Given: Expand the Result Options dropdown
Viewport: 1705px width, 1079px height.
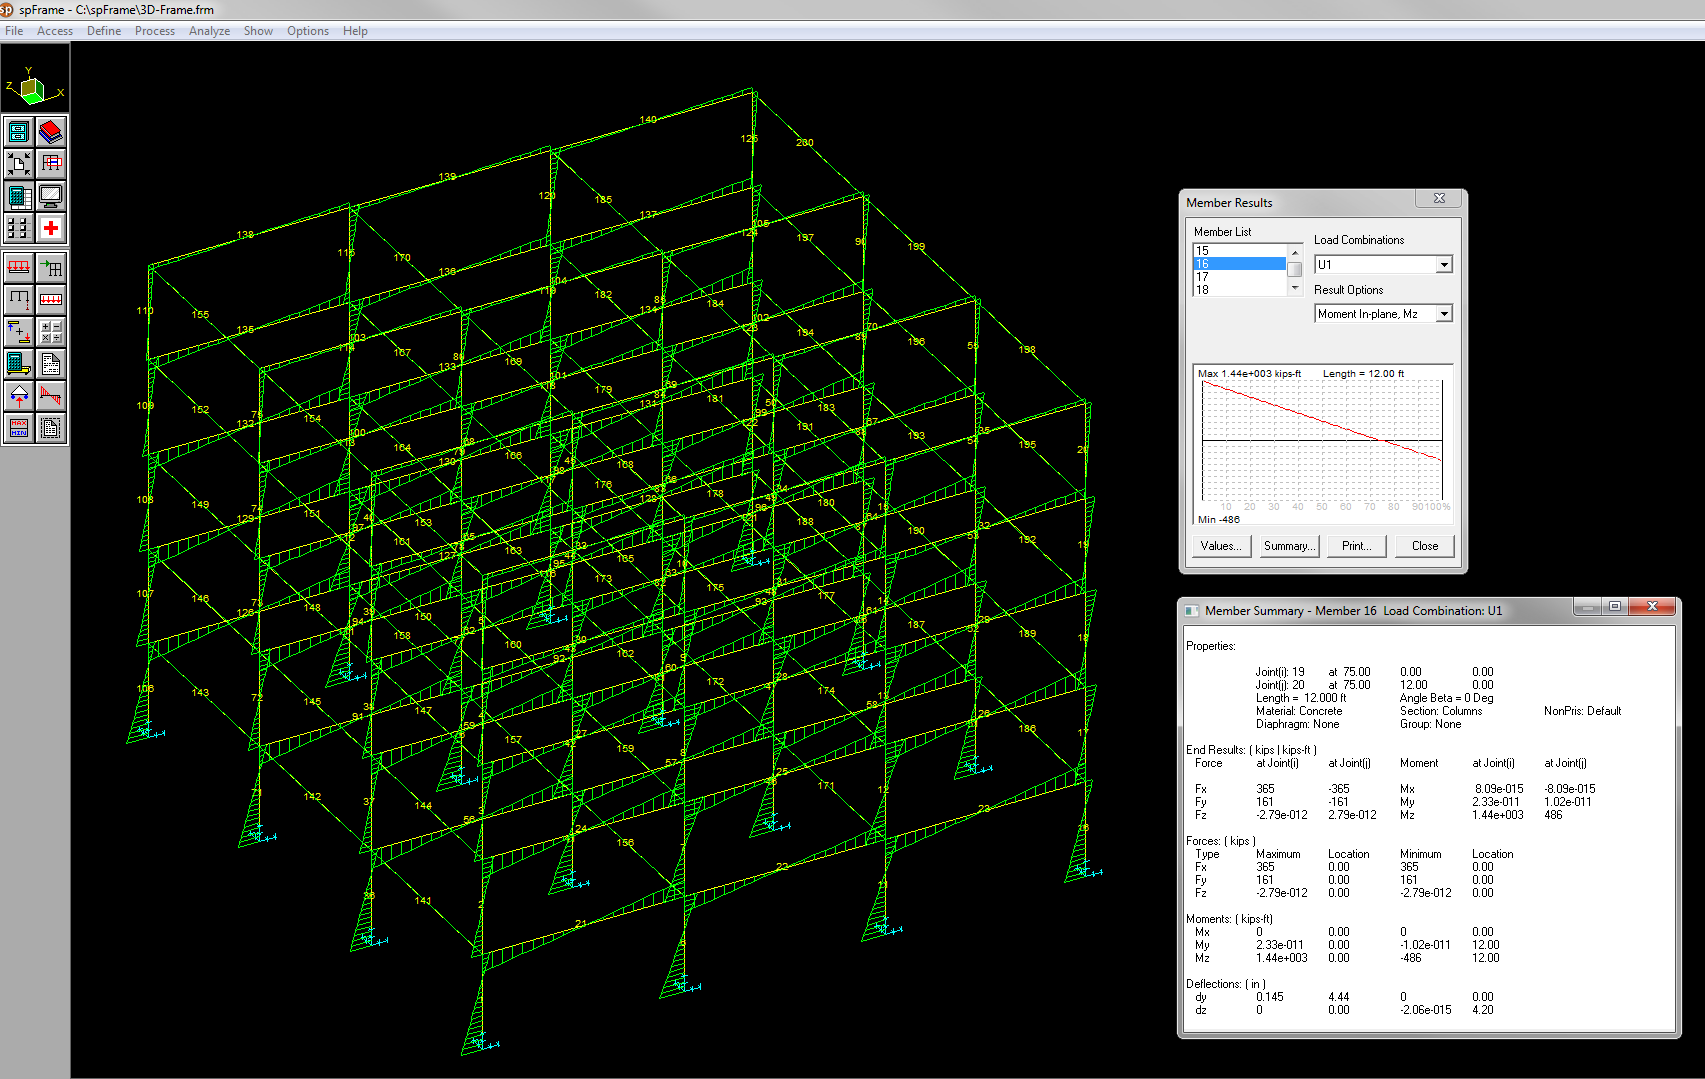Looking at the screenshot, I should tap(1443, 314).
